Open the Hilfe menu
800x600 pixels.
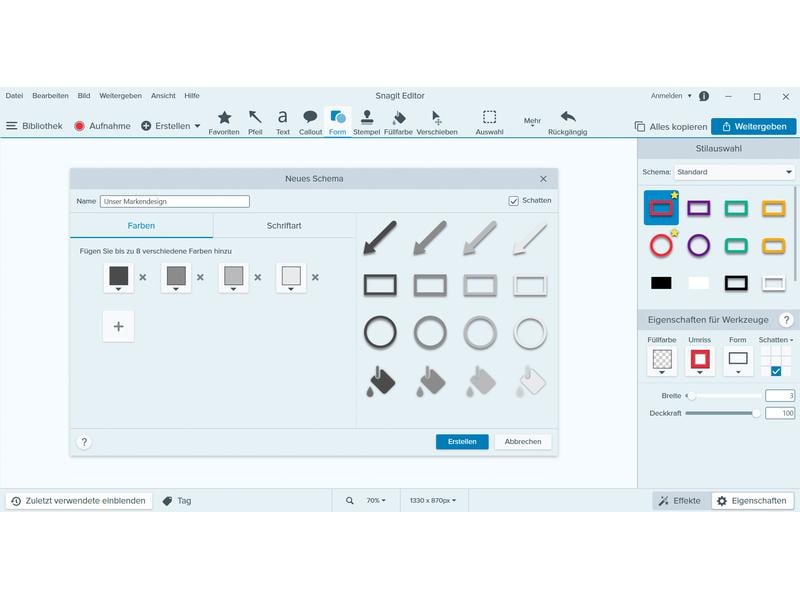click(x=192, y=96)
